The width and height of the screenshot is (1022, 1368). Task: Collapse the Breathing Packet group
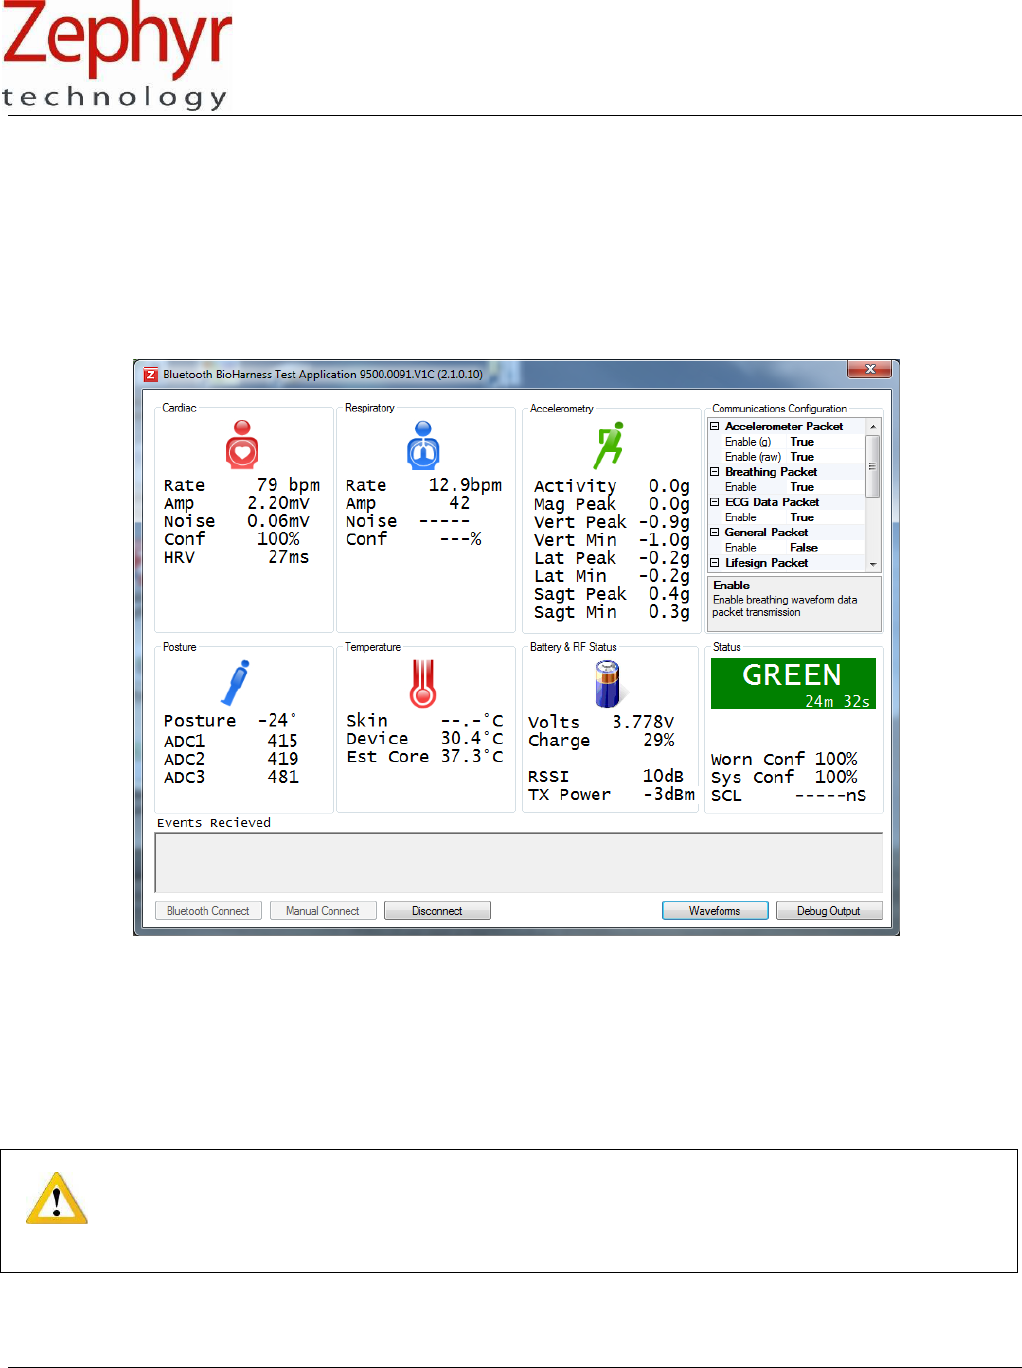(x=715, y=471)
